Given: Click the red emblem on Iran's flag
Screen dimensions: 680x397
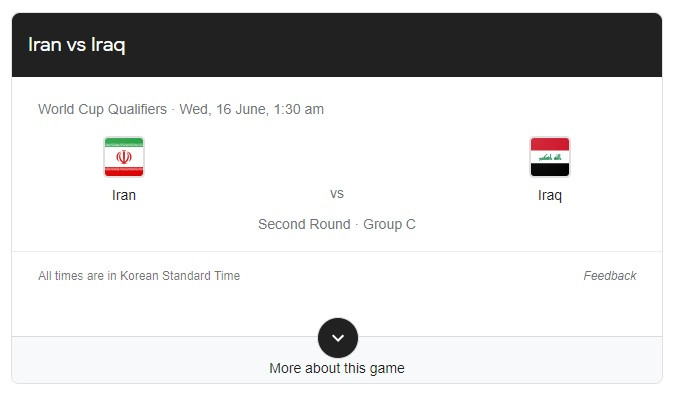Looking at the screenshot, I should click(x=124, y=157).
